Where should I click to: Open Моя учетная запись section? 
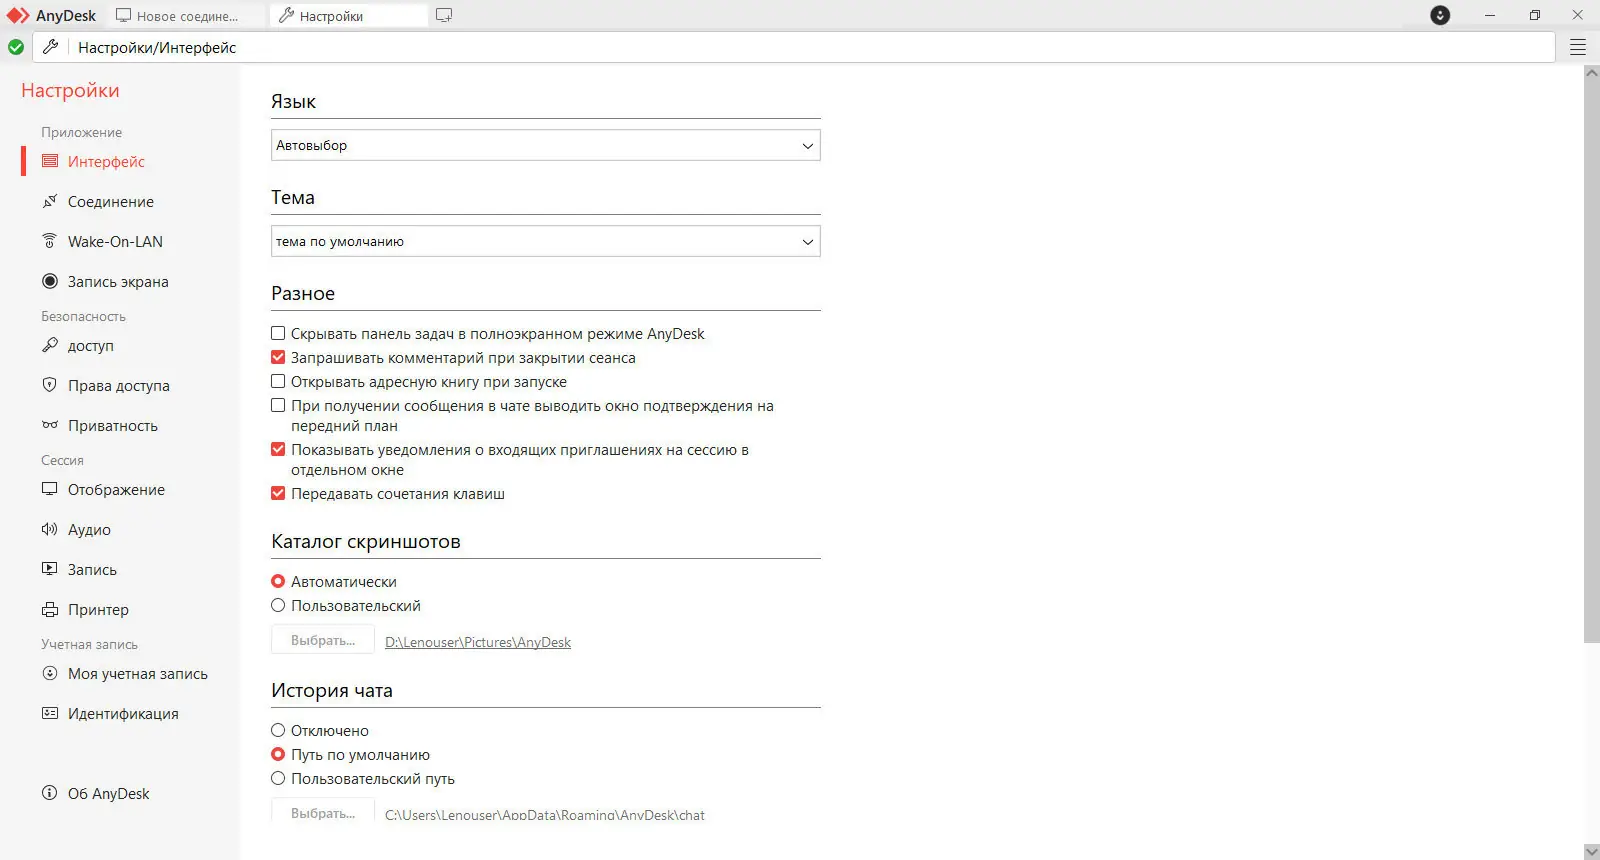(x=138, y=673)
